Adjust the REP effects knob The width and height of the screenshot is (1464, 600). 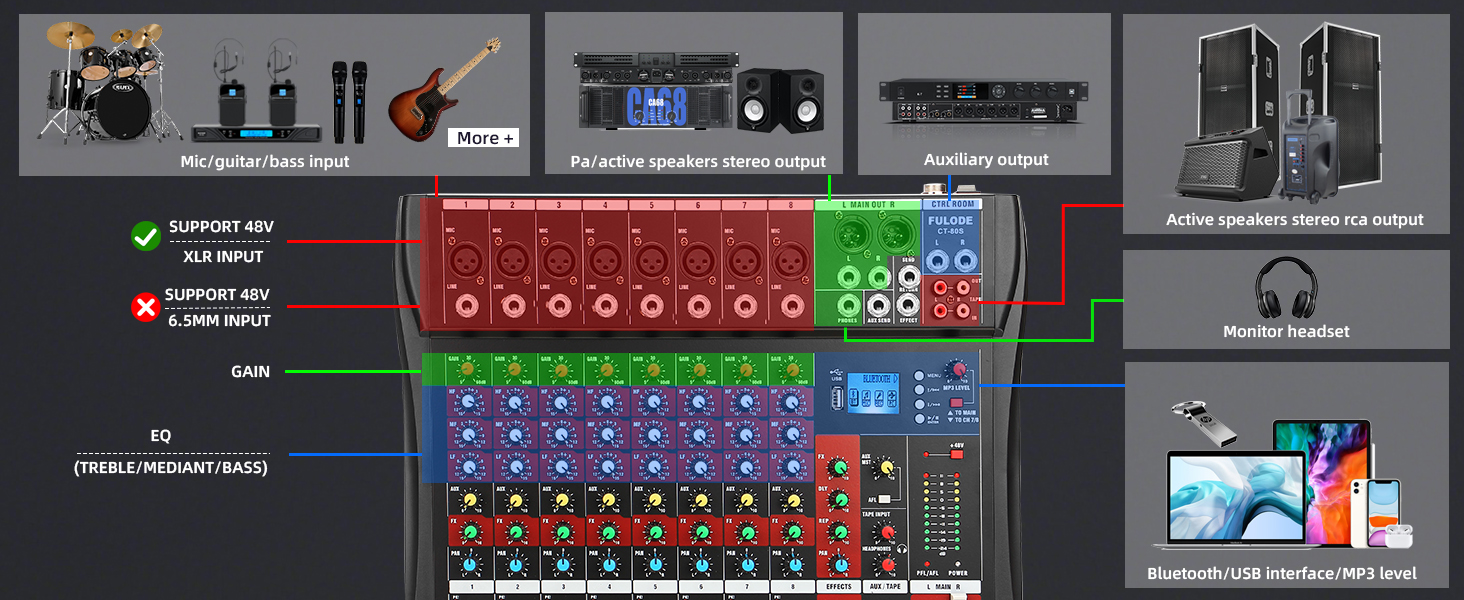click(839, 532)
